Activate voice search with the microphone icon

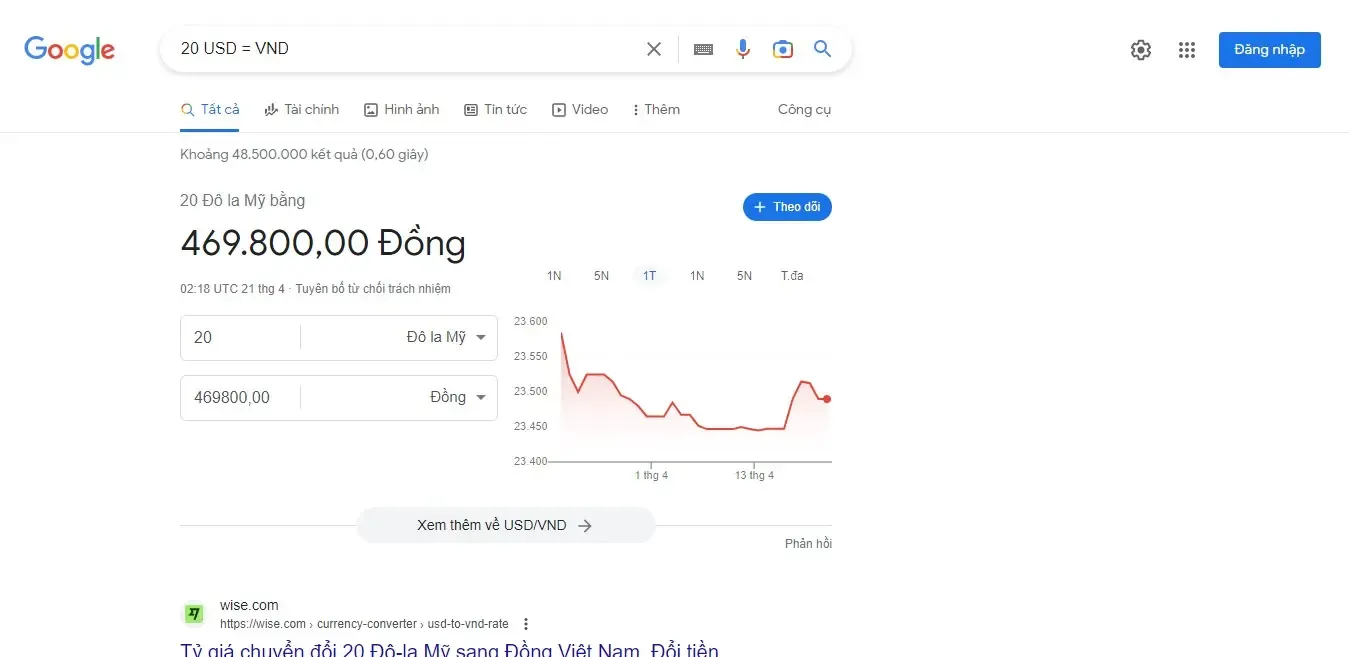coord(742,48)
